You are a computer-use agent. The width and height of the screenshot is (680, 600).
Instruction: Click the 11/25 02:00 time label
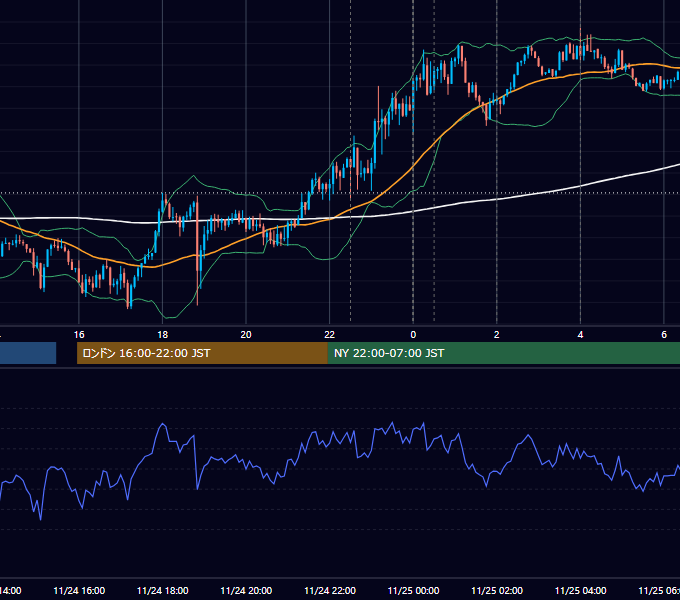(497, 590)
